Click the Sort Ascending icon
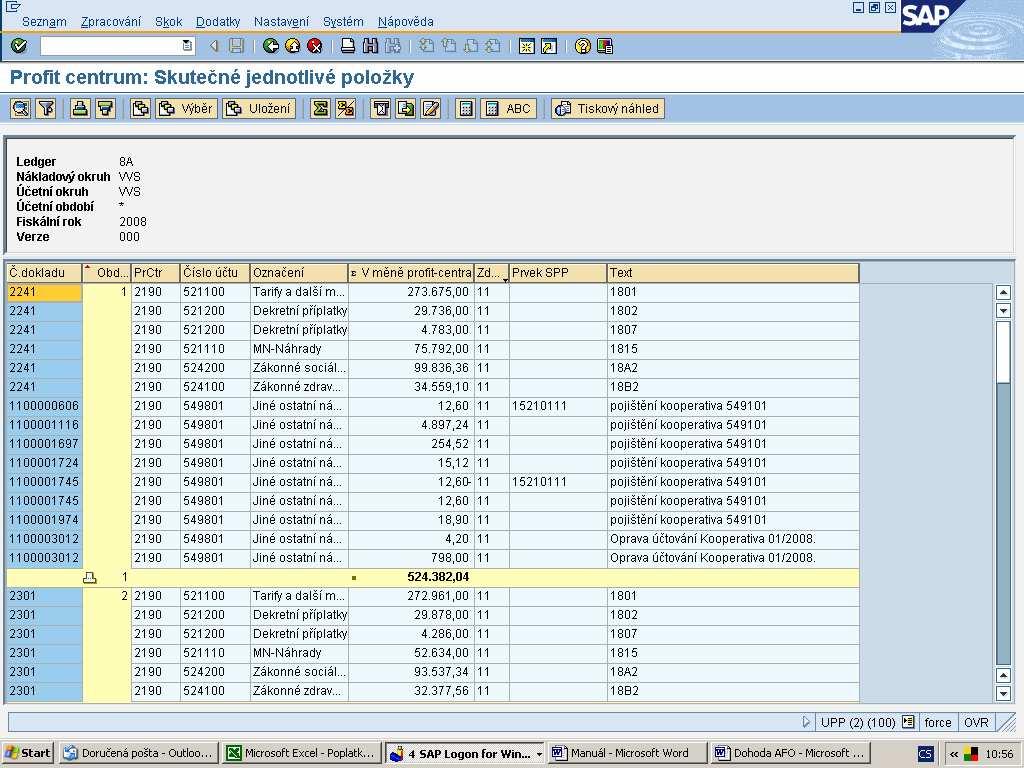The width and height of the screenshot is (1024, 768). 80,108
